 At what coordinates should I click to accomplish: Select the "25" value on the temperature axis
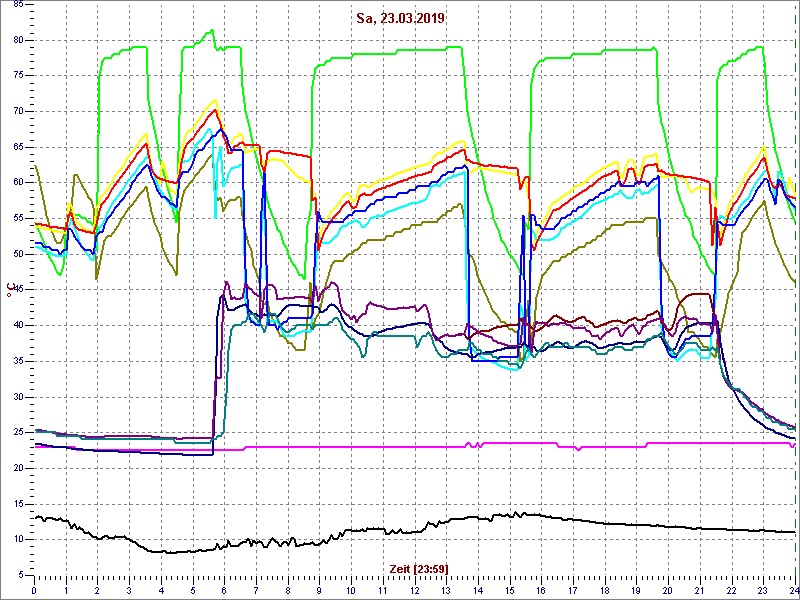pos(18,433)
